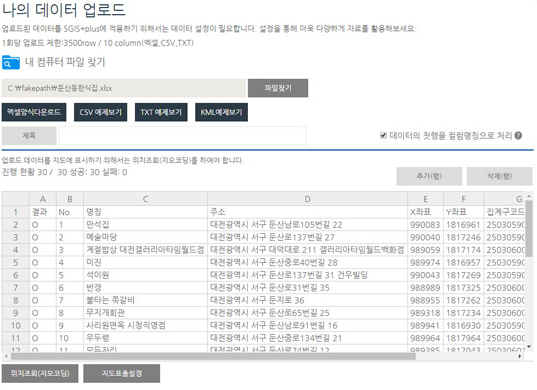This screenshot has height=390, width=537.
Task: Click the cell '우두령'
Action: click(145, 338)
